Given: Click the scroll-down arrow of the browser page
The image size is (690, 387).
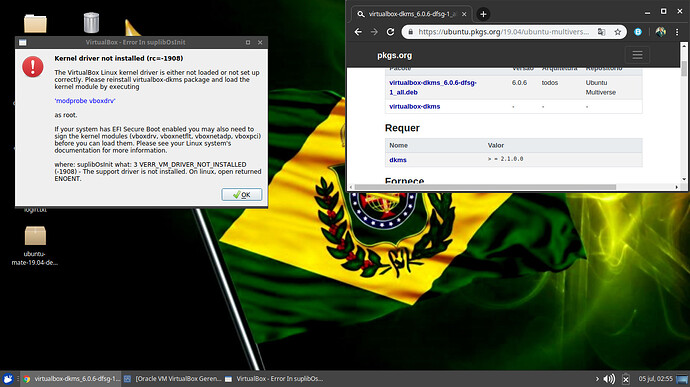Looking at the screenshot, I should coord(683,179).
